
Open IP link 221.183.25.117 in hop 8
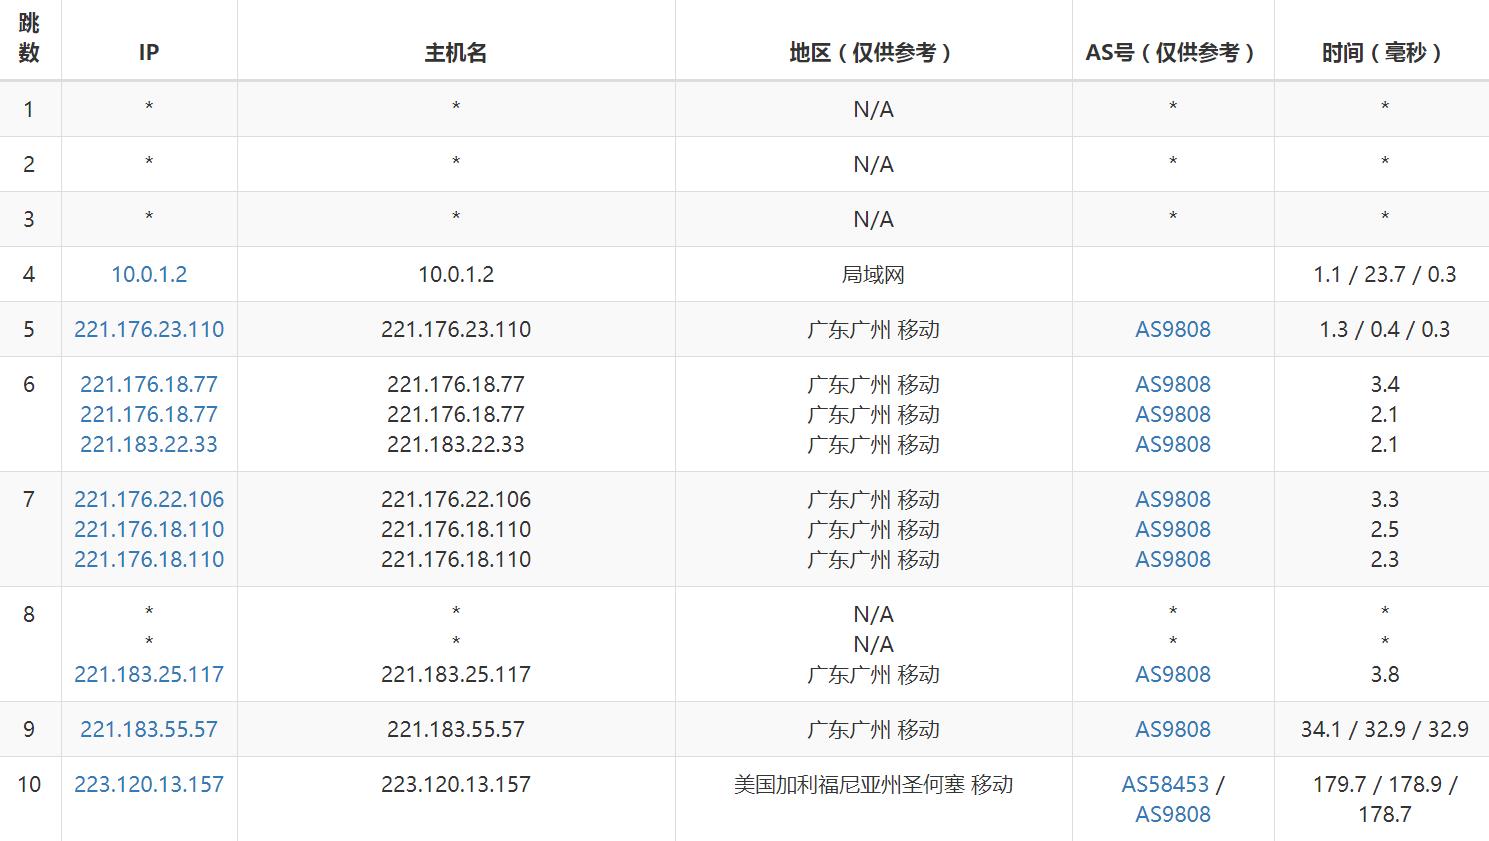pos(149,674)
